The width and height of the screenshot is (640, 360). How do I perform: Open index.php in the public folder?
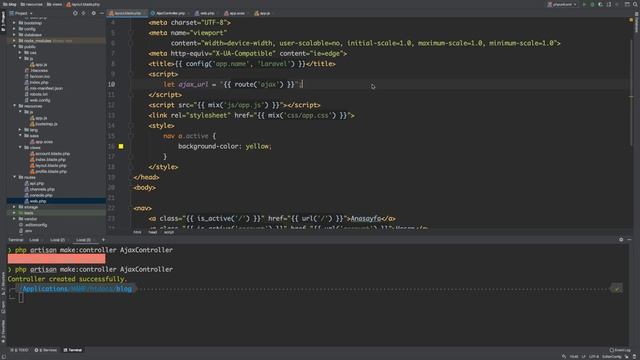pos(36,82)
